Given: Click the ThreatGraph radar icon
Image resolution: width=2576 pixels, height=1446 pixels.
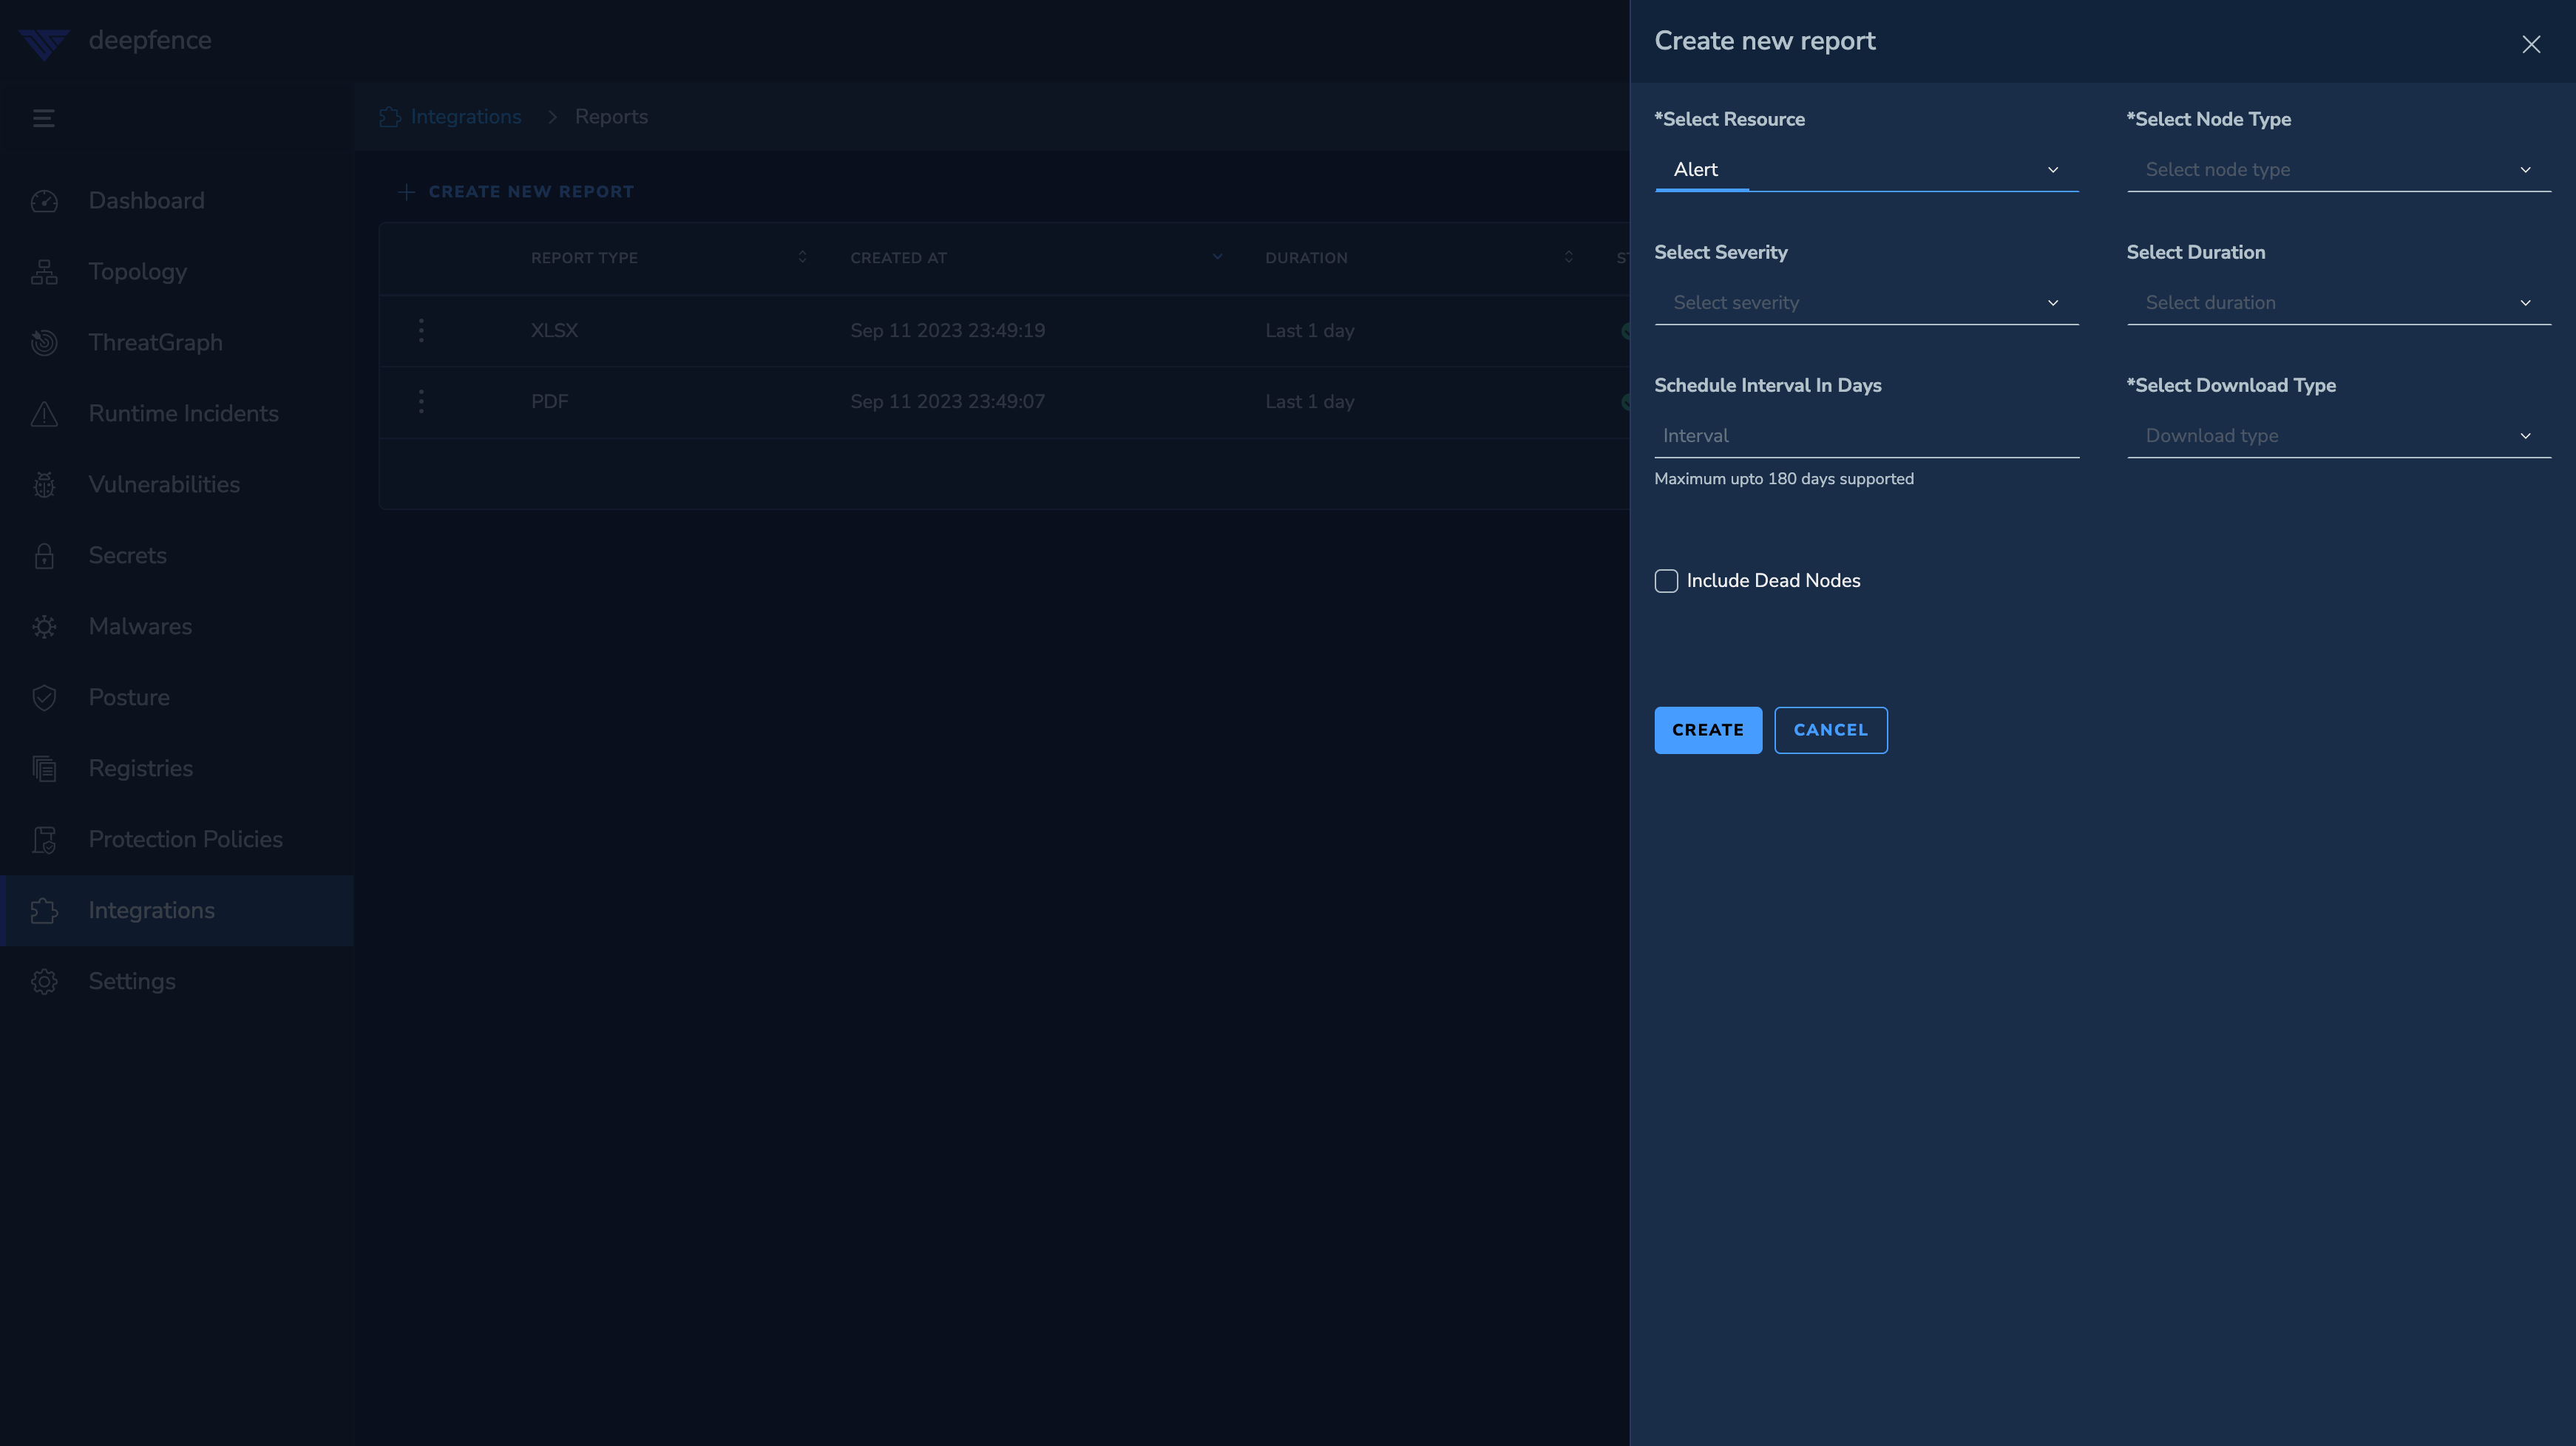Looking at the screenshot, I should click(44, 343).
